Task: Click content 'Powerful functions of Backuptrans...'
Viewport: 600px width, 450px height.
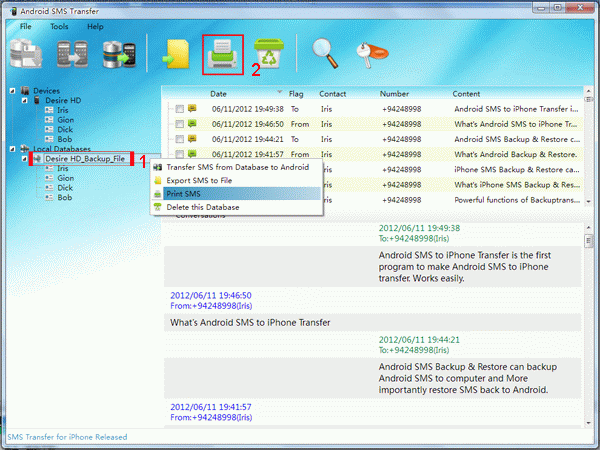Action: coord(517,200)
